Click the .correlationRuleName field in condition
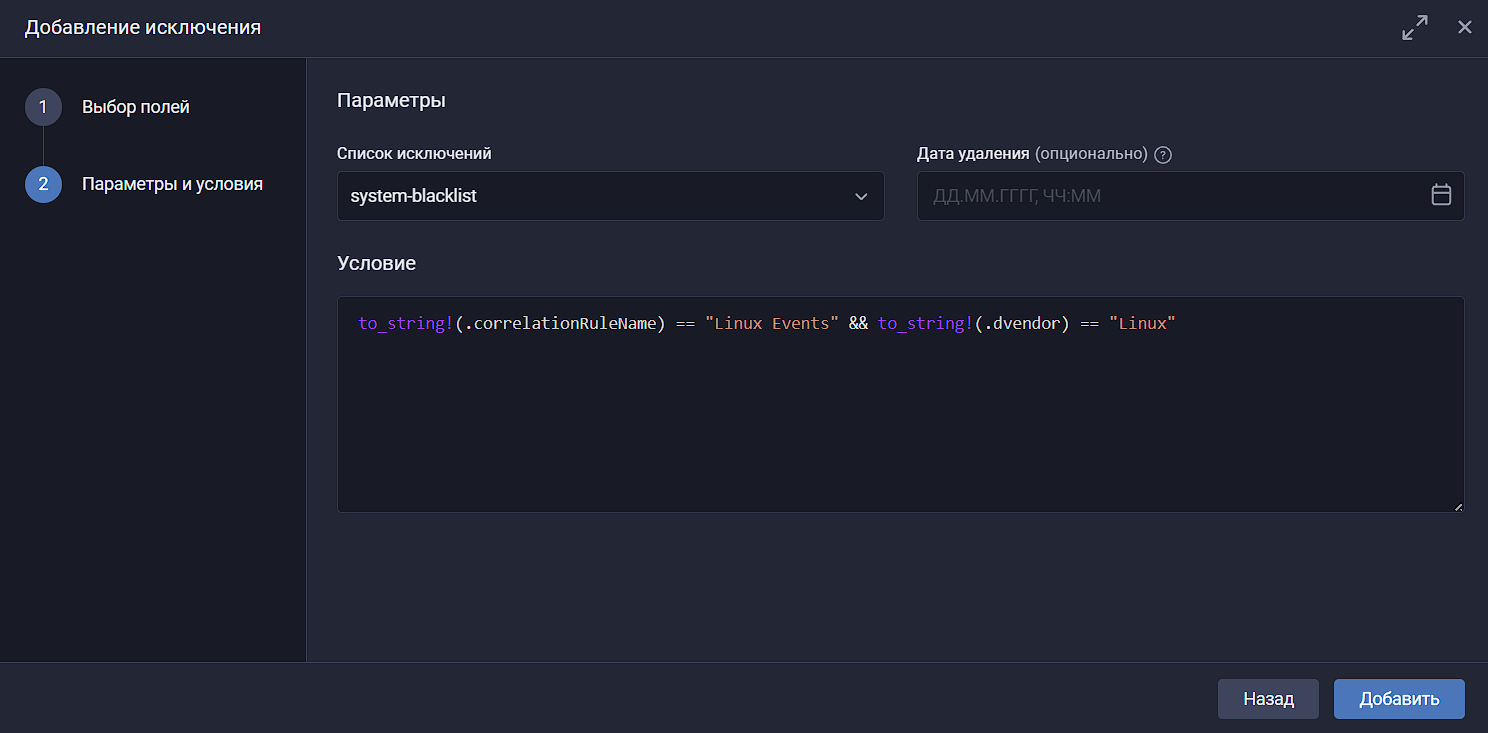The width and height of the screenshot is (1488, 733). (x=560, y=324)
